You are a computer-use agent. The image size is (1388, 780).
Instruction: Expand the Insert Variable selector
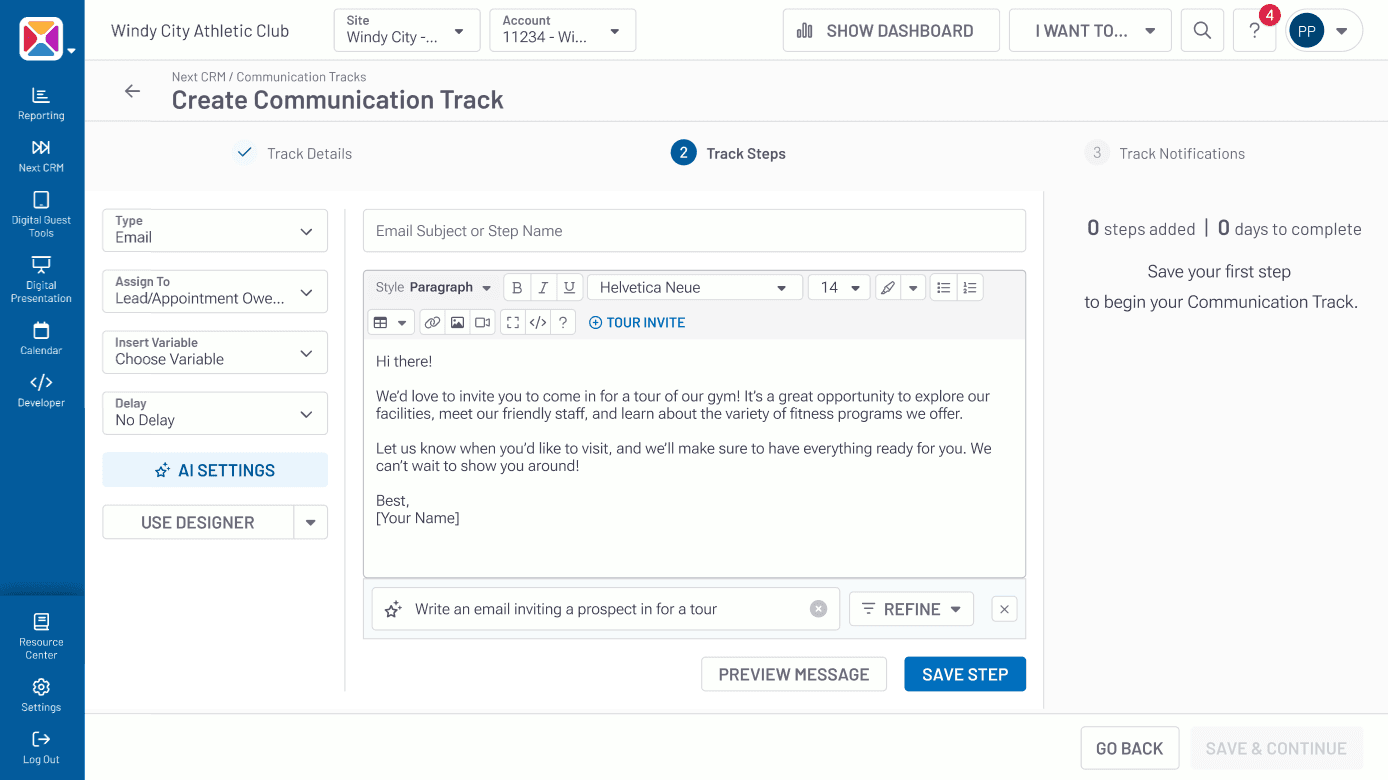(x=214, y=352)
